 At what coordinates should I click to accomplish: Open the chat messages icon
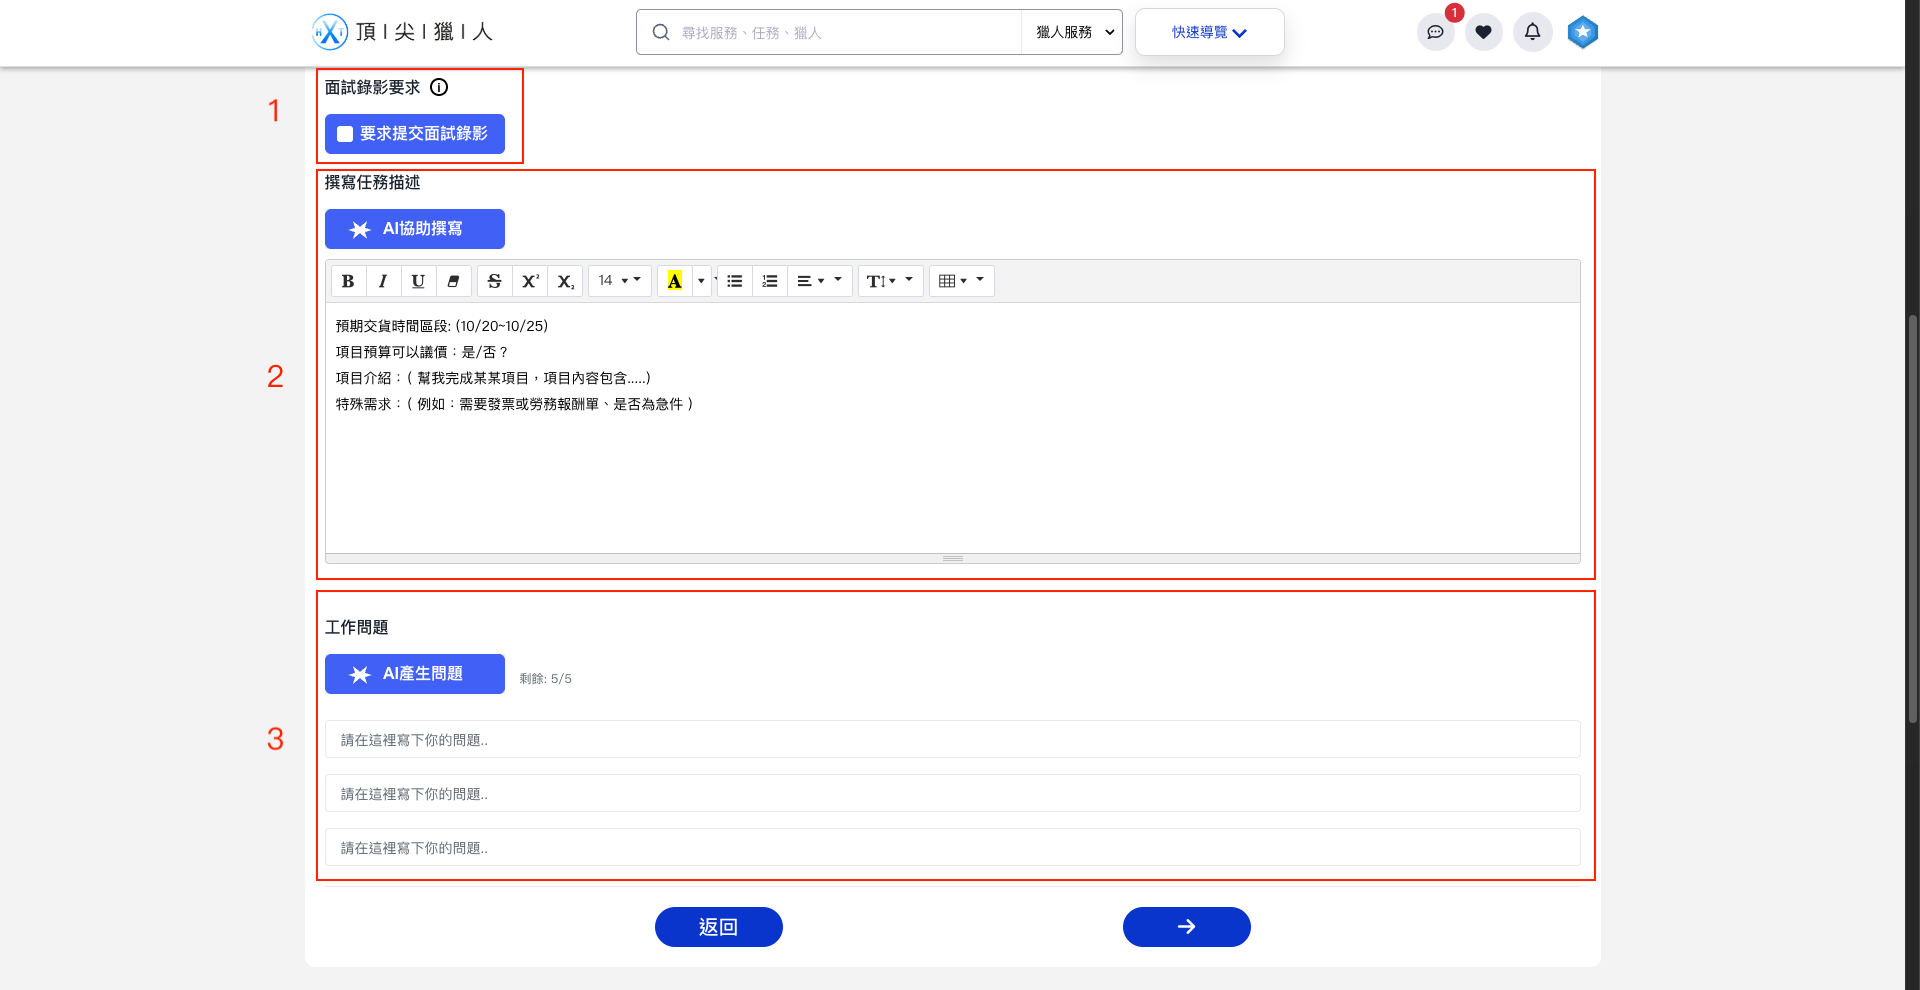1435,32
